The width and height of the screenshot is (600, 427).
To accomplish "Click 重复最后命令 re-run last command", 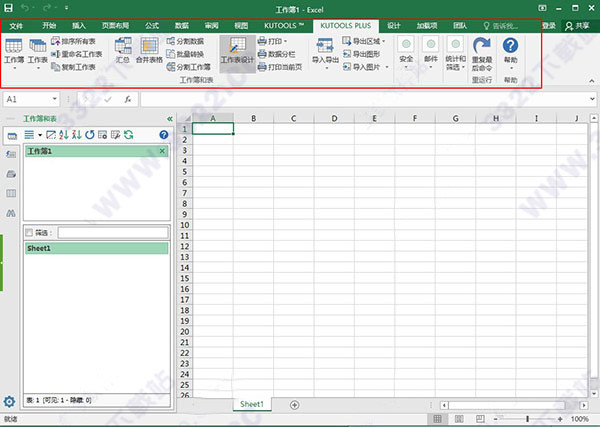I will coord(482,54).
